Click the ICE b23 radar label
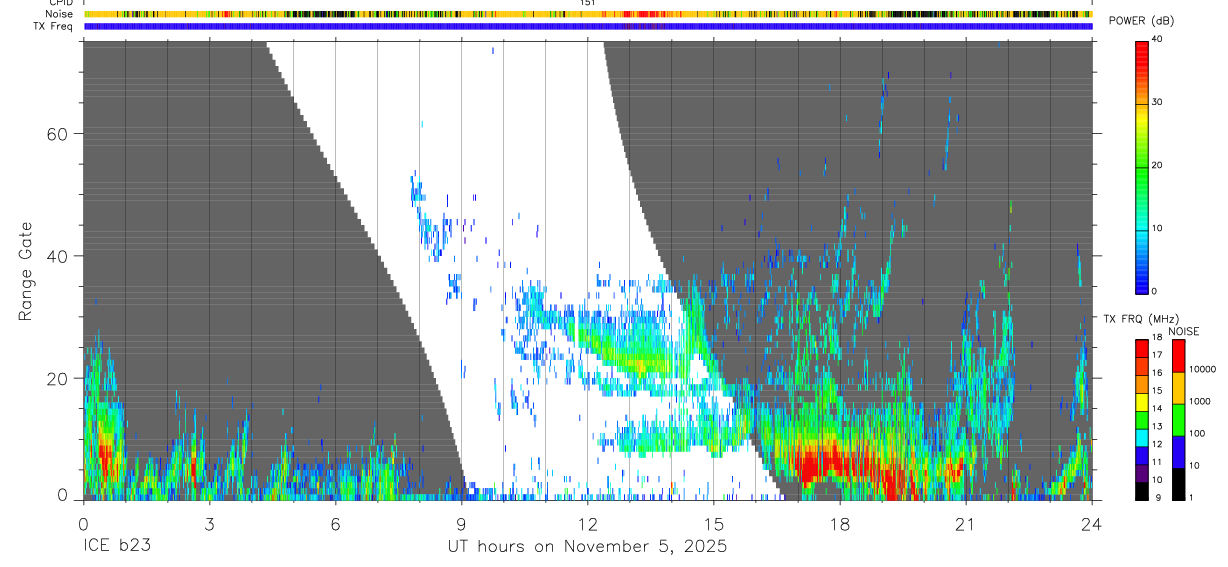This screenshot has width=1228, height=567. [118, 547]
